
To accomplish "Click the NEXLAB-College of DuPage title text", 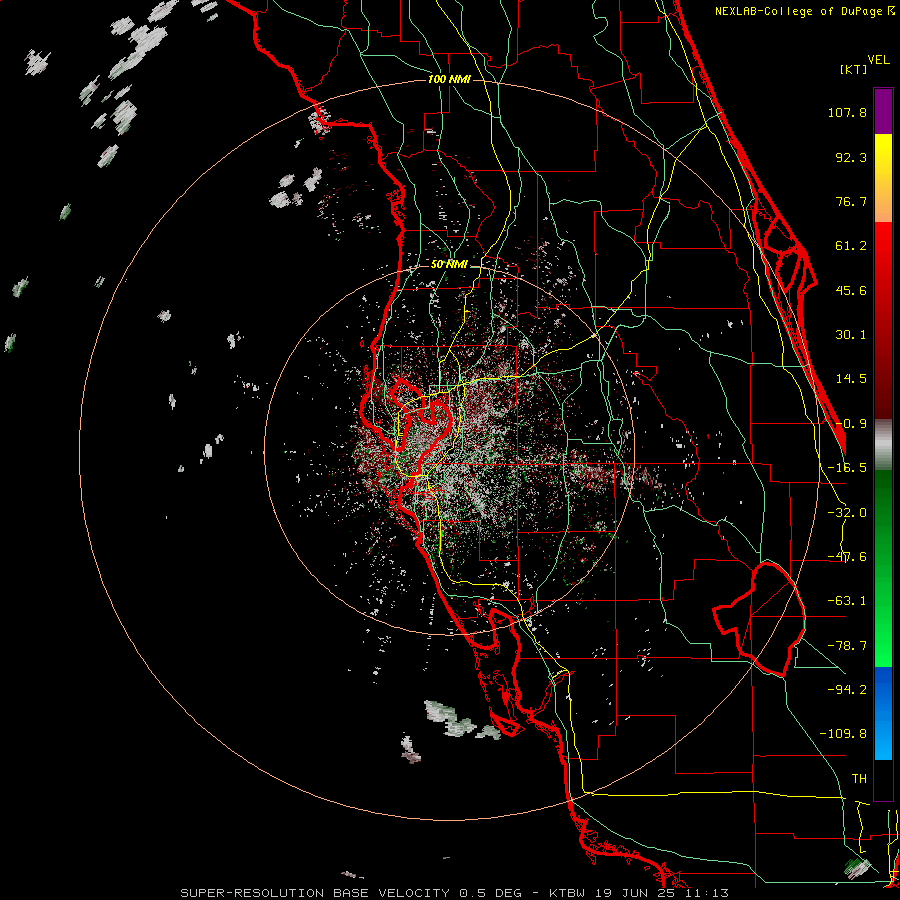I will (x=800, y=11).
